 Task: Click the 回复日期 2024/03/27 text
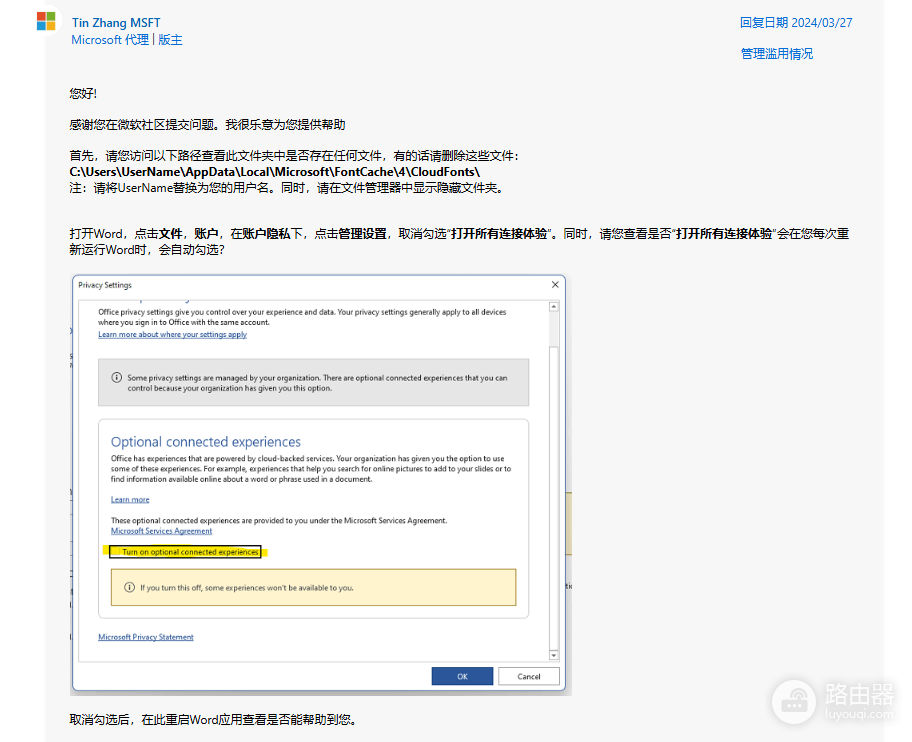(x=796, y=23)
